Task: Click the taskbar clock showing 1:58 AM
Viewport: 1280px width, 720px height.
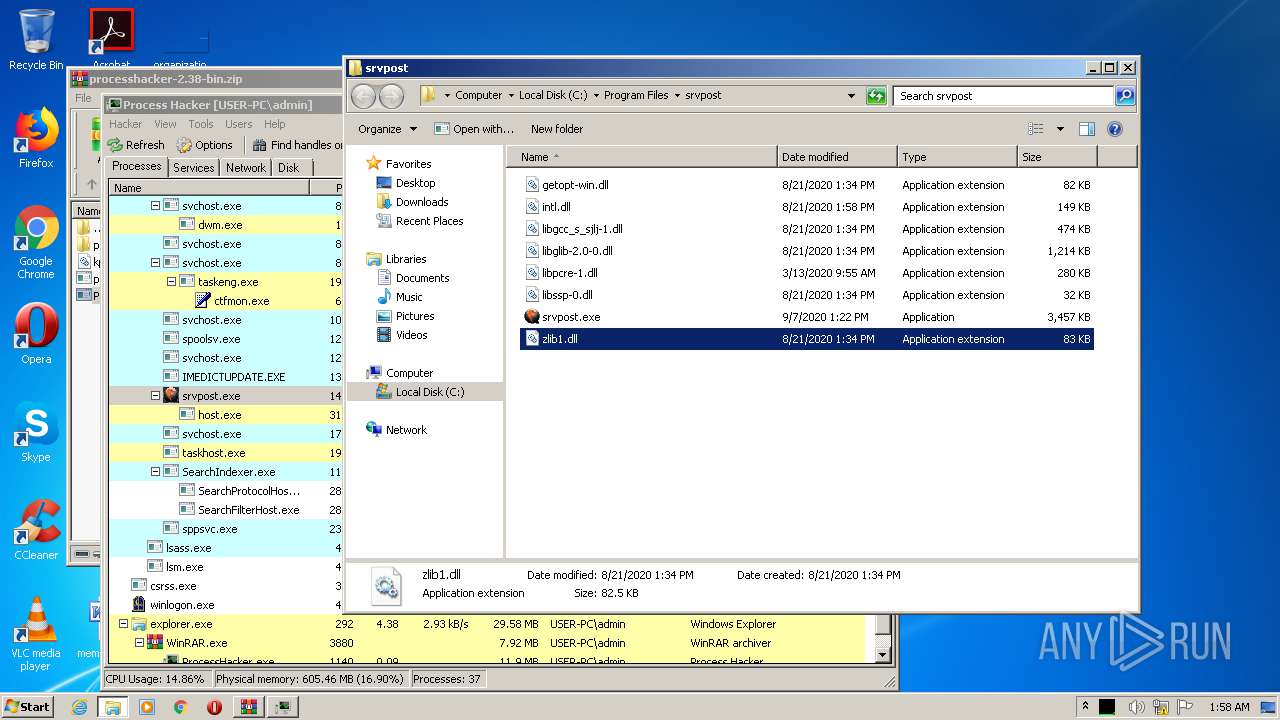Action: (x=1228, y=707)
